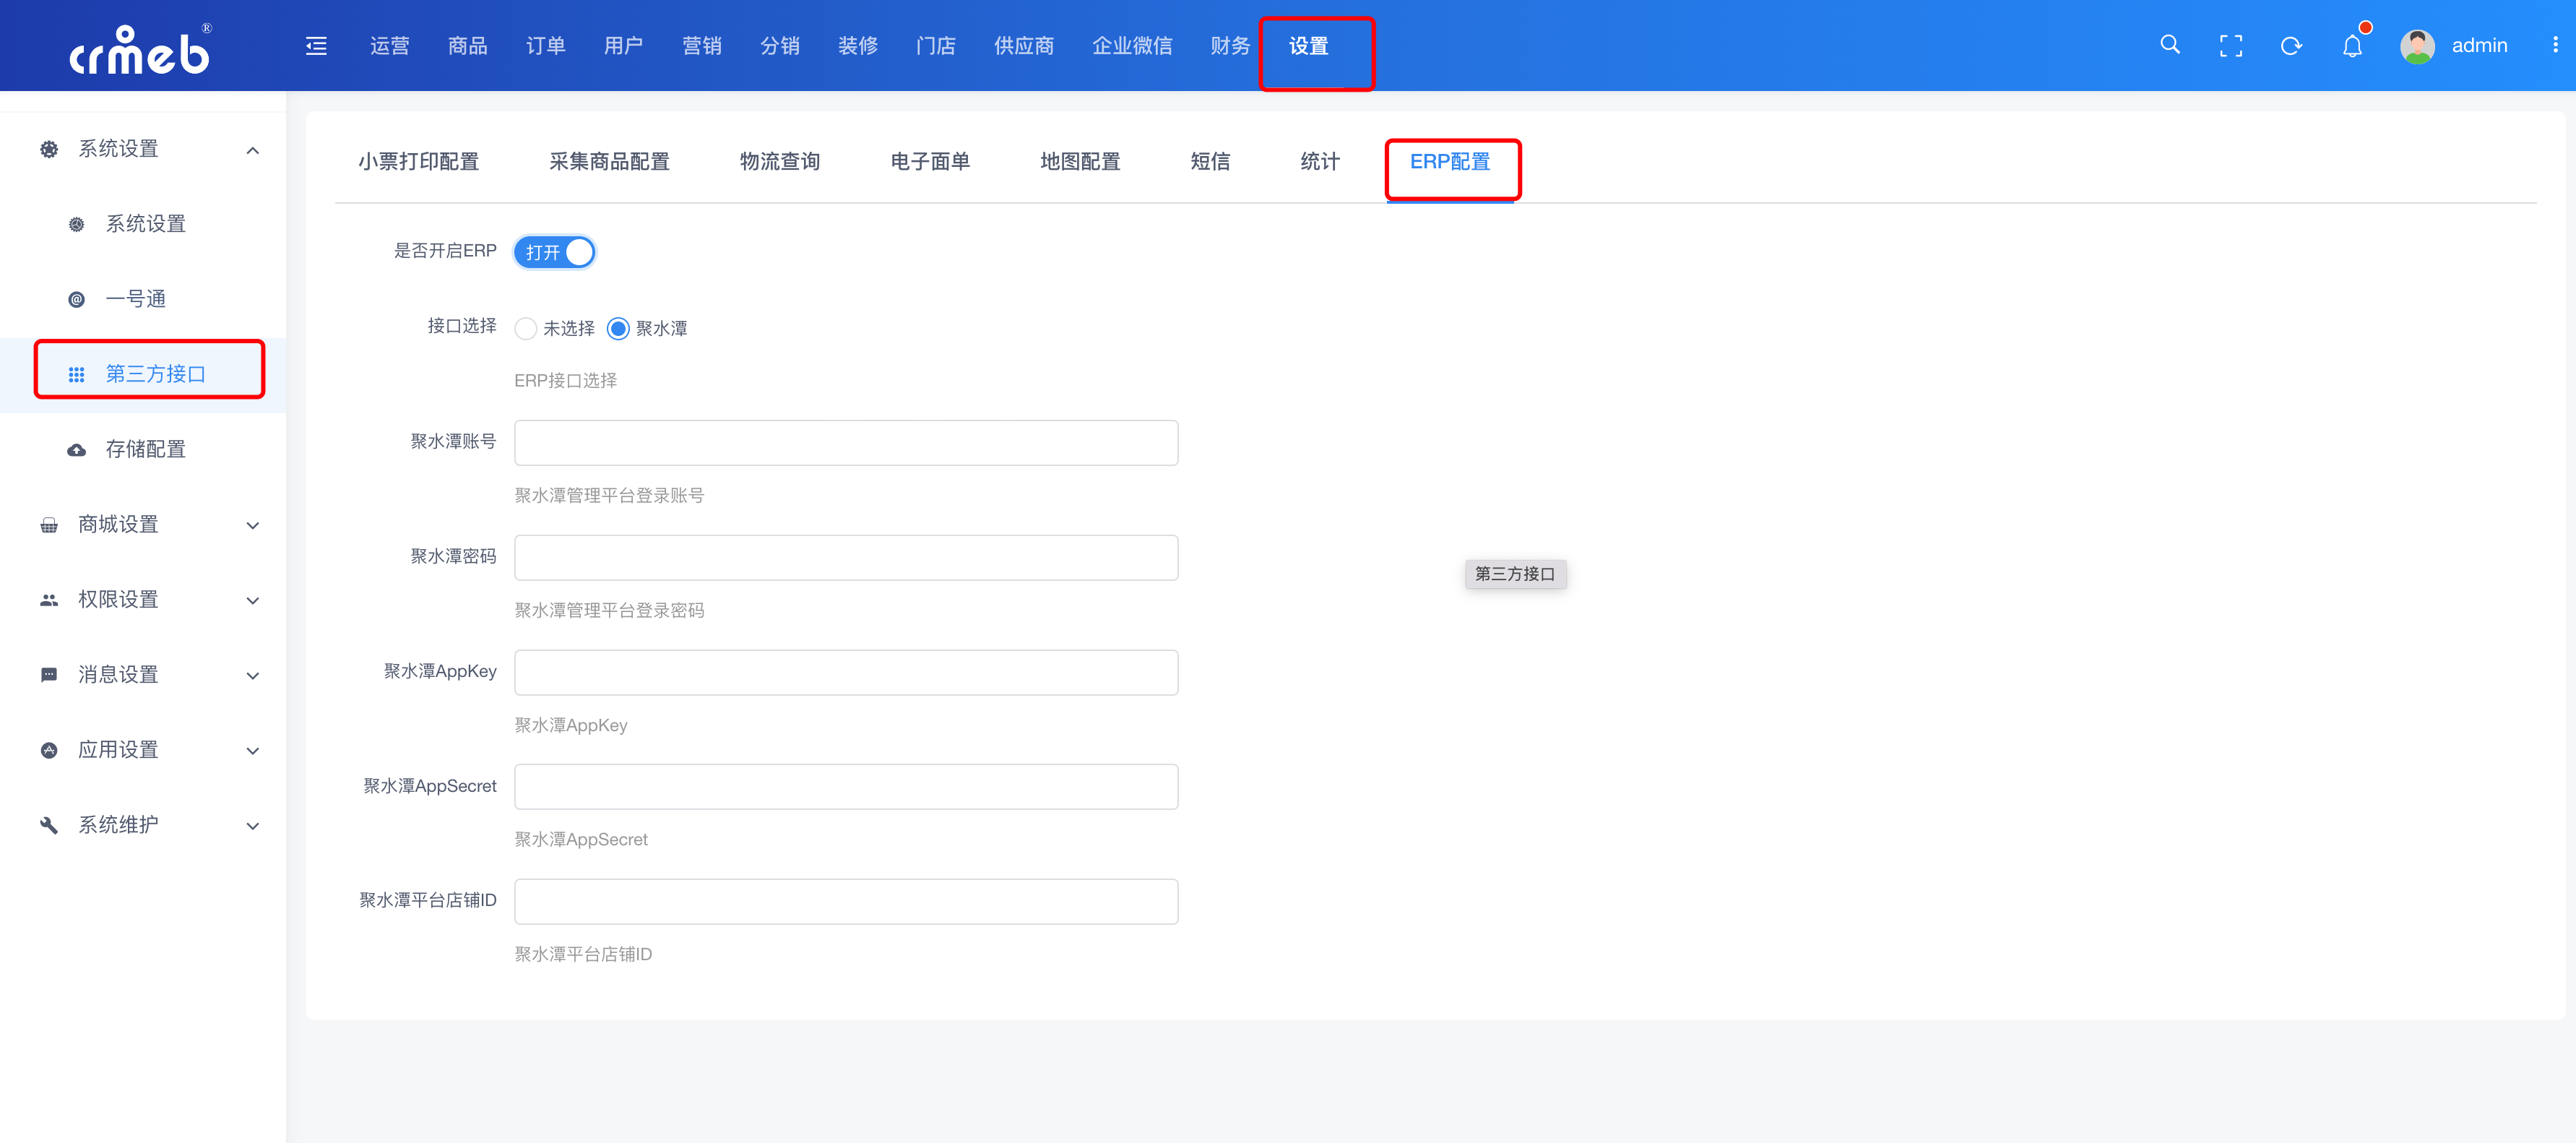Collapse the sidebar with the menu fold icon
Screen dimensions: 2576x1143
(316, 46)
